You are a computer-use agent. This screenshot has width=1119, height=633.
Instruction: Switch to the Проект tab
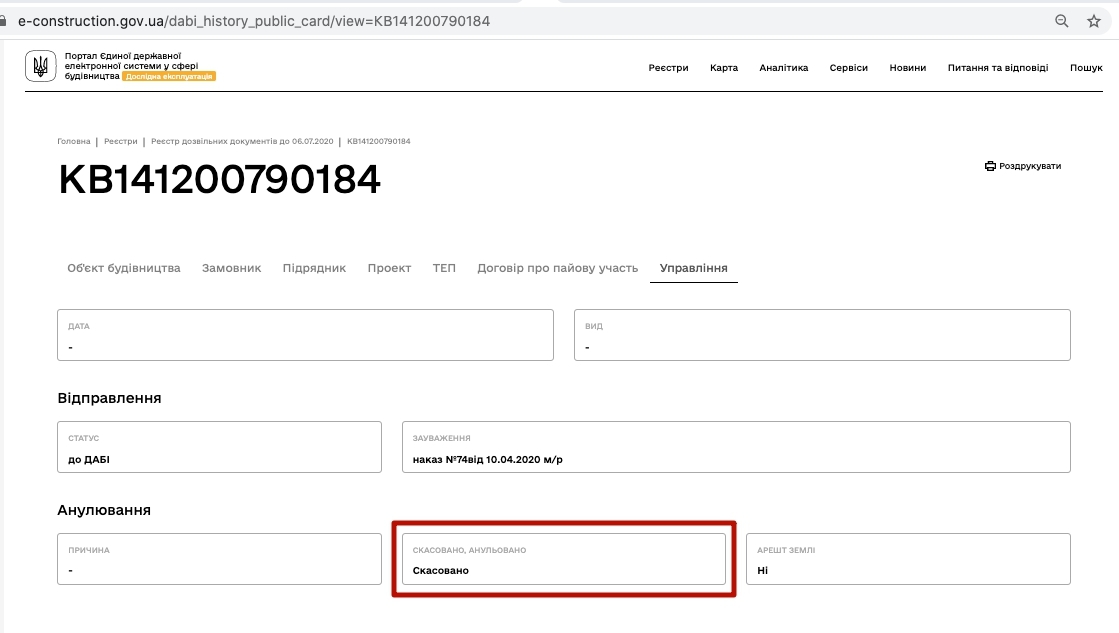coord(389,268)
